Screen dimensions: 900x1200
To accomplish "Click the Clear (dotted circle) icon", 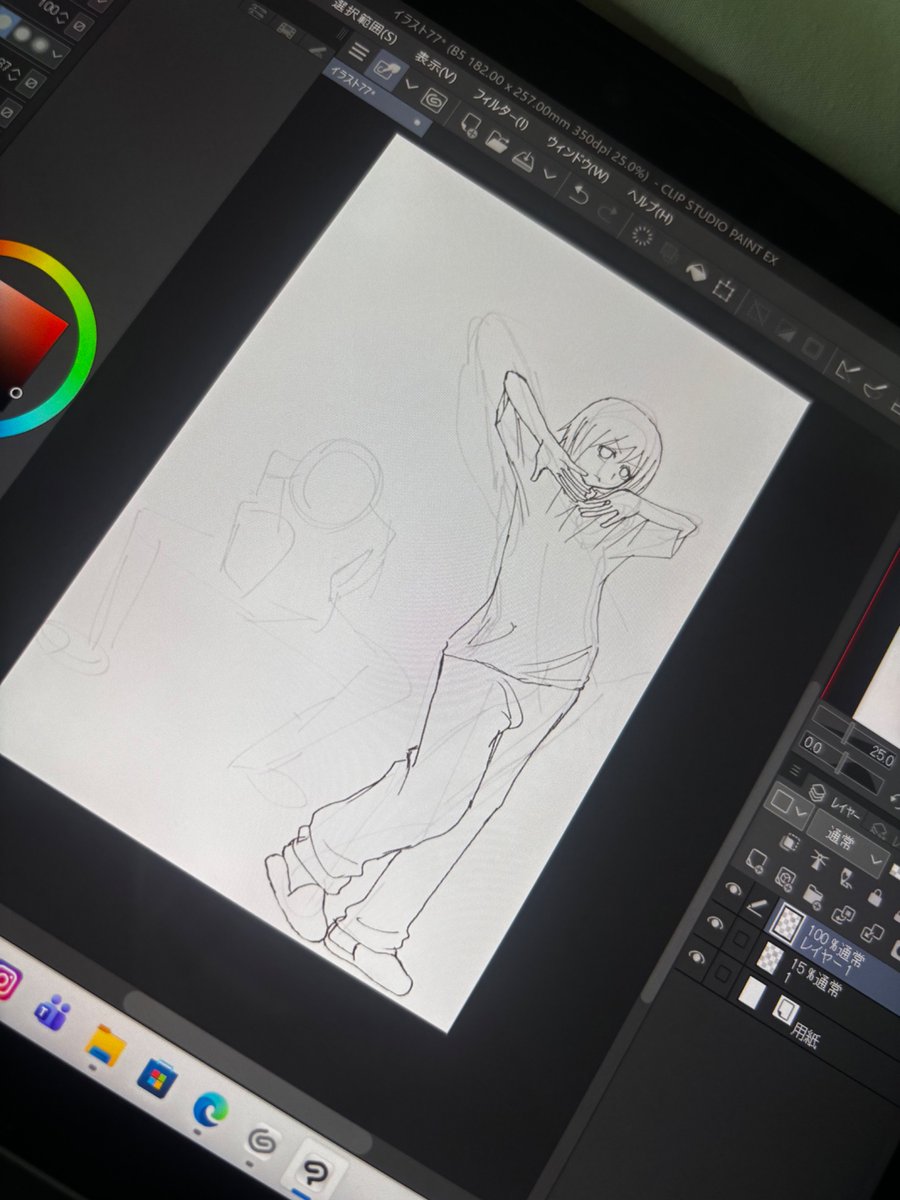I will (x=642, y=235).
